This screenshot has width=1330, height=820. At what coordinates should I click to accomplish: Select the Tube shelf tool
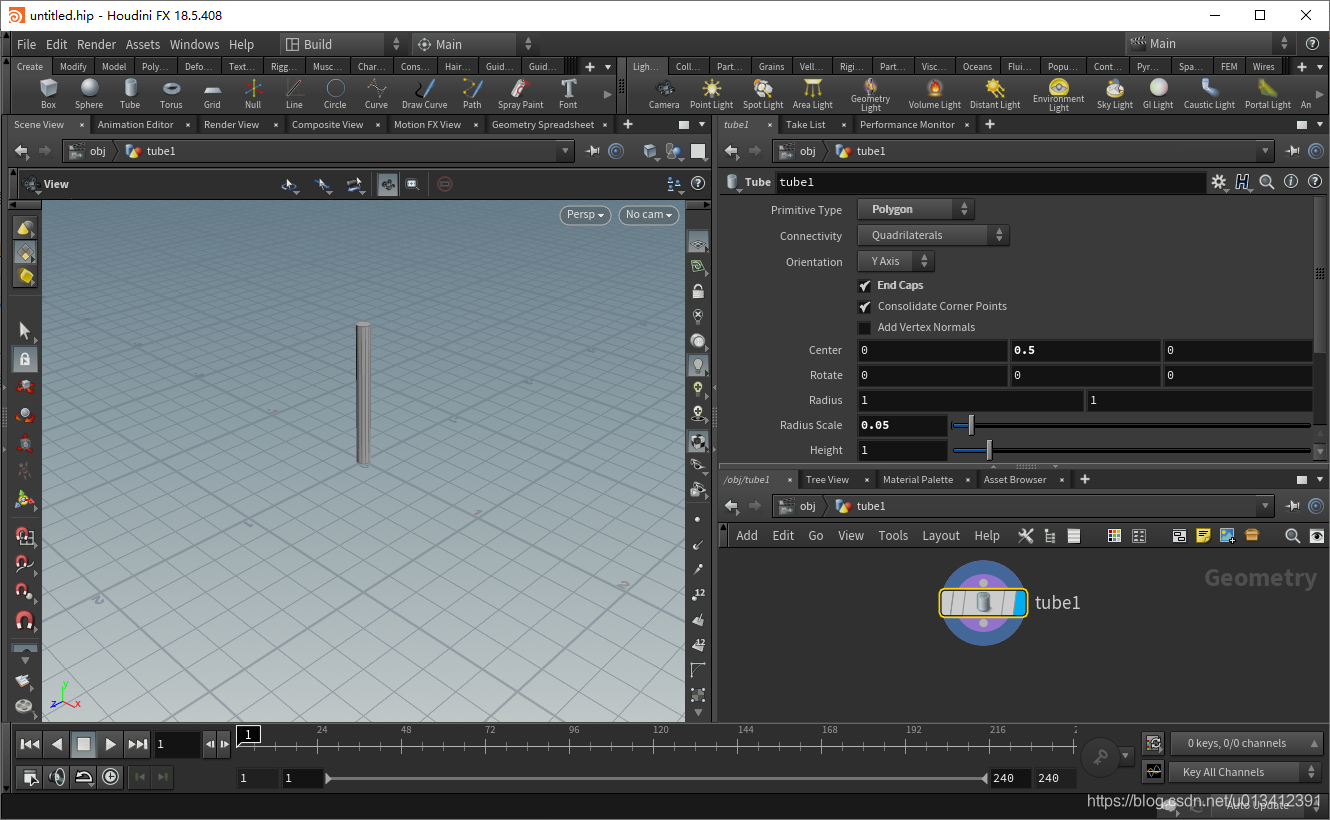tap(130, 94)
